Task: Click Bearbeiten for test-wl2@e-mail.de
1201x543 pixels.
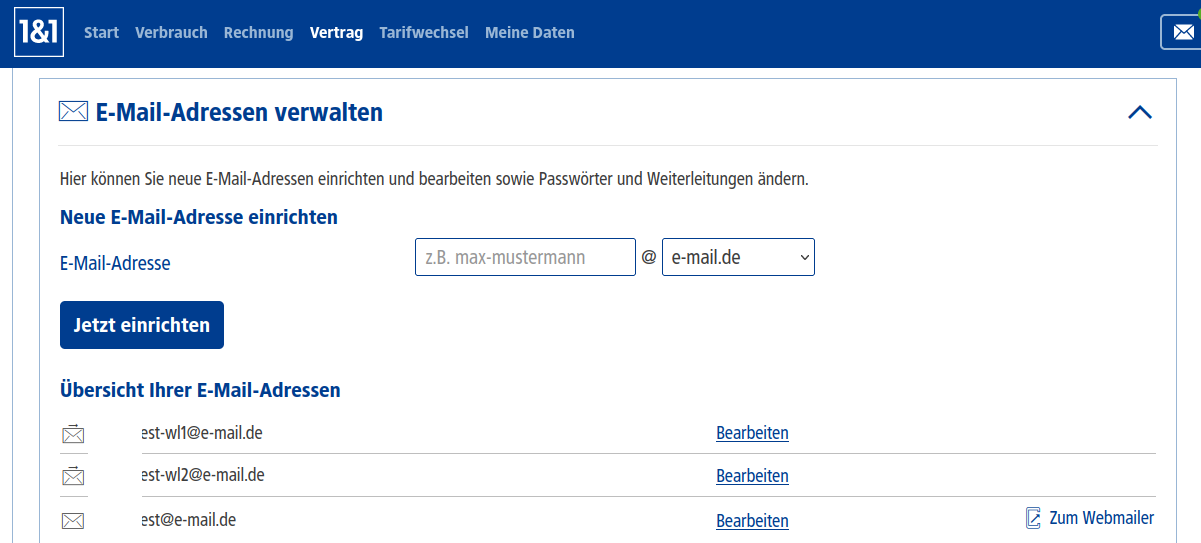Action: (752, 476)
